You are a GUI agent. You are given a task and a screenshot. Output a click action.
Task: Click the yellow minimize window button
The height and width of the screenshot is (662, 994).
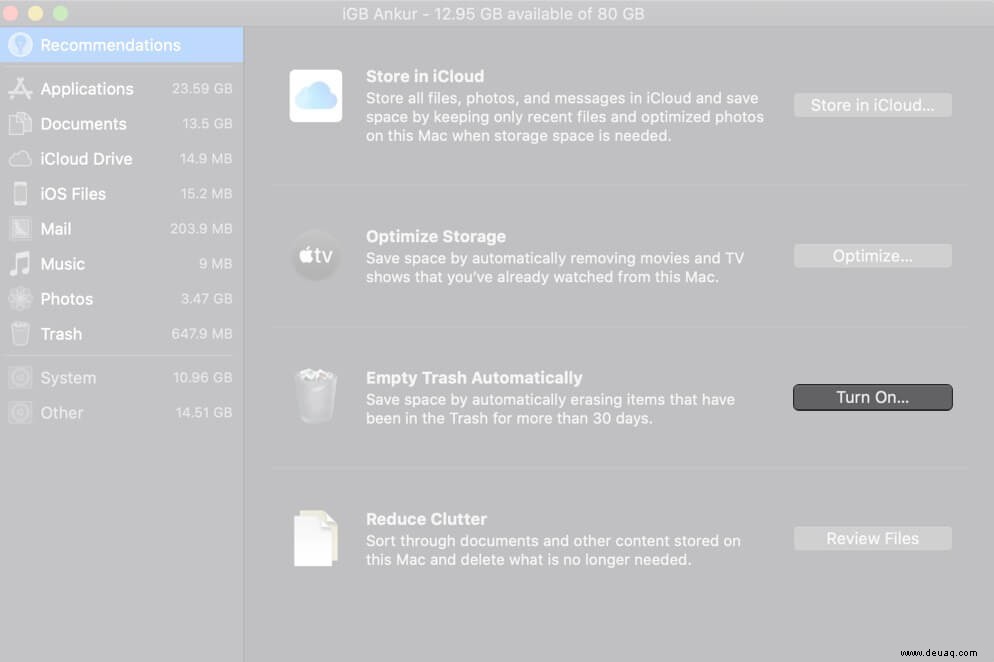point(36,13)
